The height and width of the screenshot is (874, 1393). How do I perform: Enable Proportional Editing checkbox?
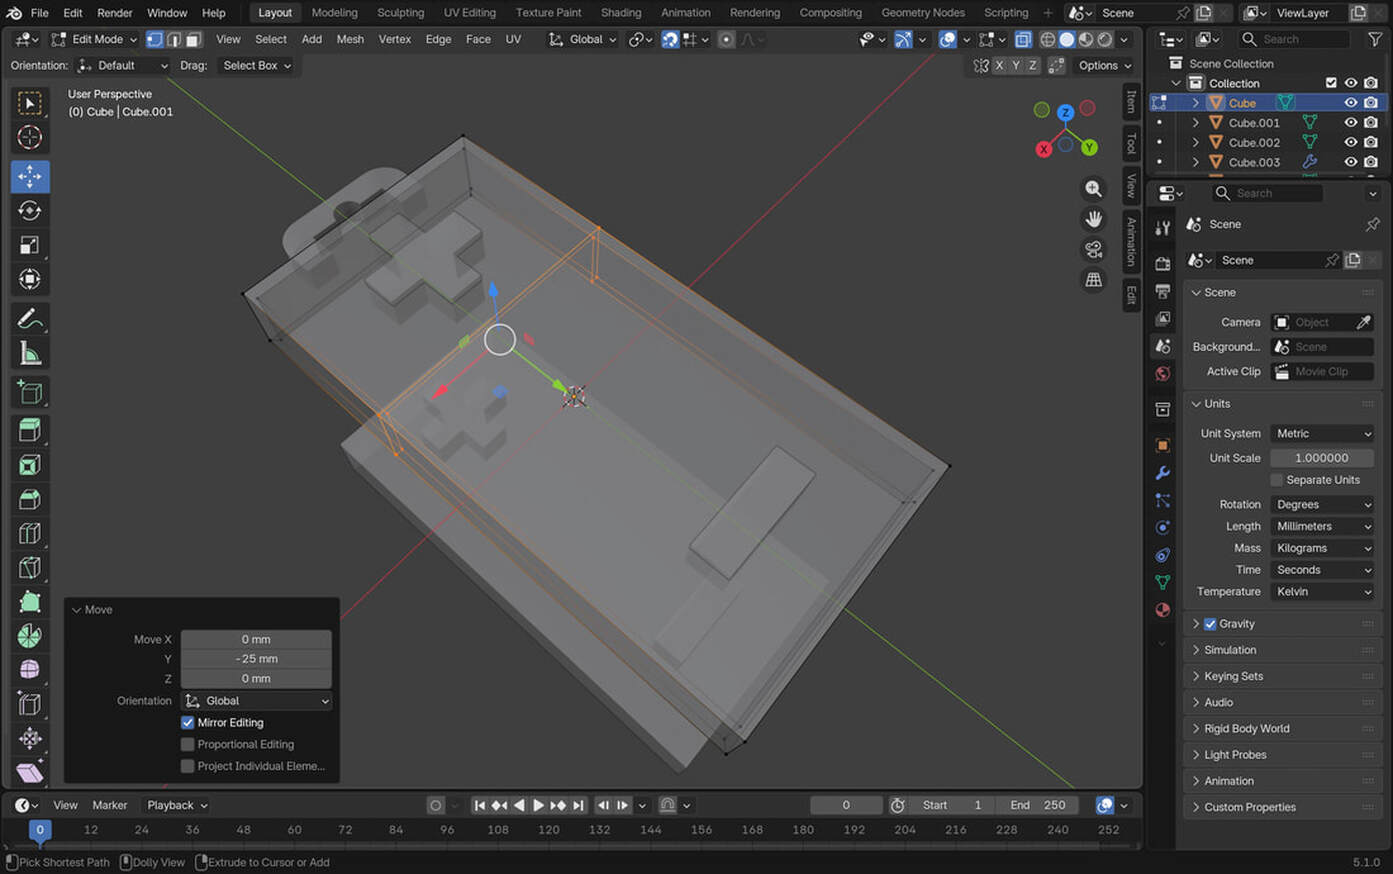click(187, 744)
